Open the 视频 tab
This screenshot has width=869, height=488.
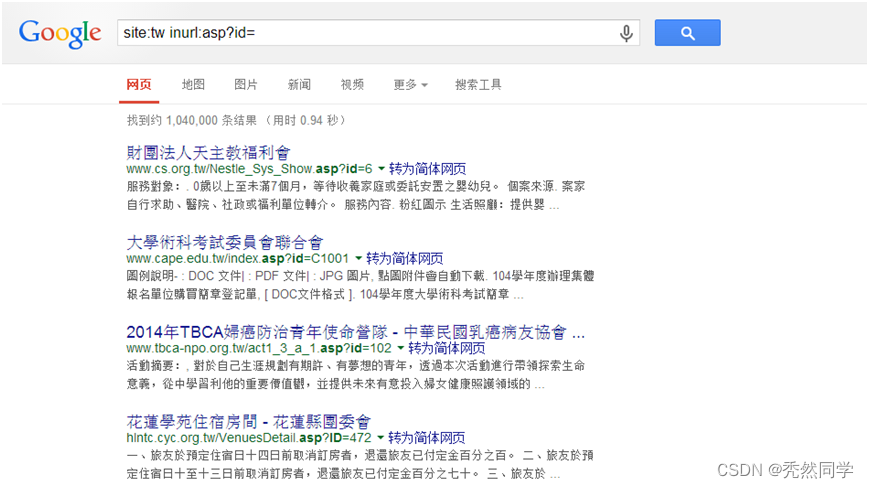click(x=352, y=85)
